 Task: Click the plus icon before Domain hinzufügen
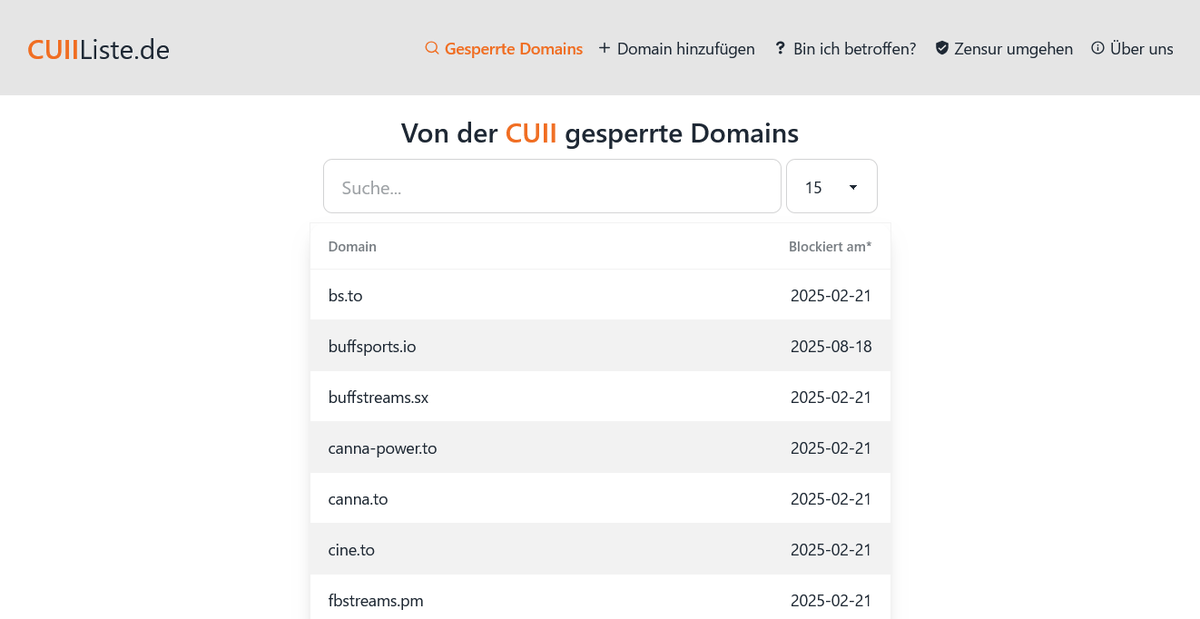tap(604, 48)
